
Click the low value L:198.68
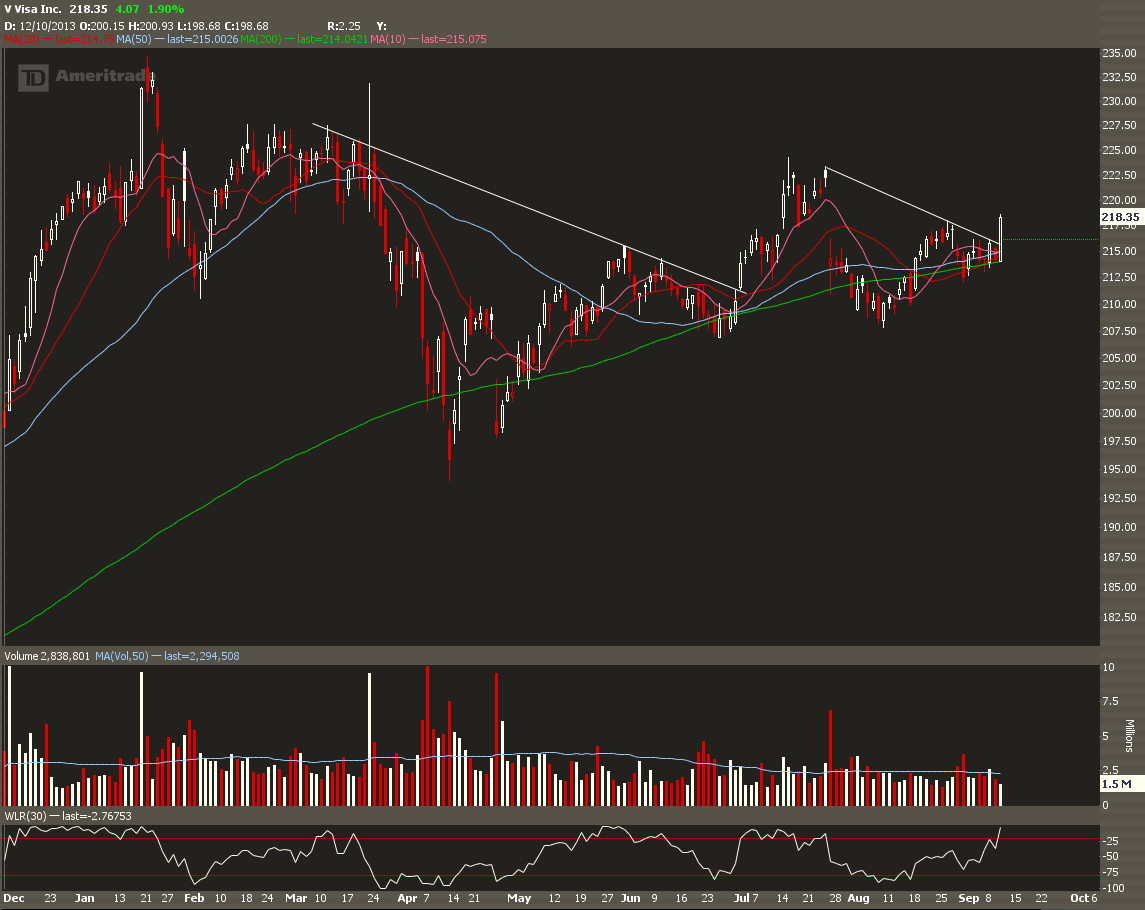coord(199,26)
